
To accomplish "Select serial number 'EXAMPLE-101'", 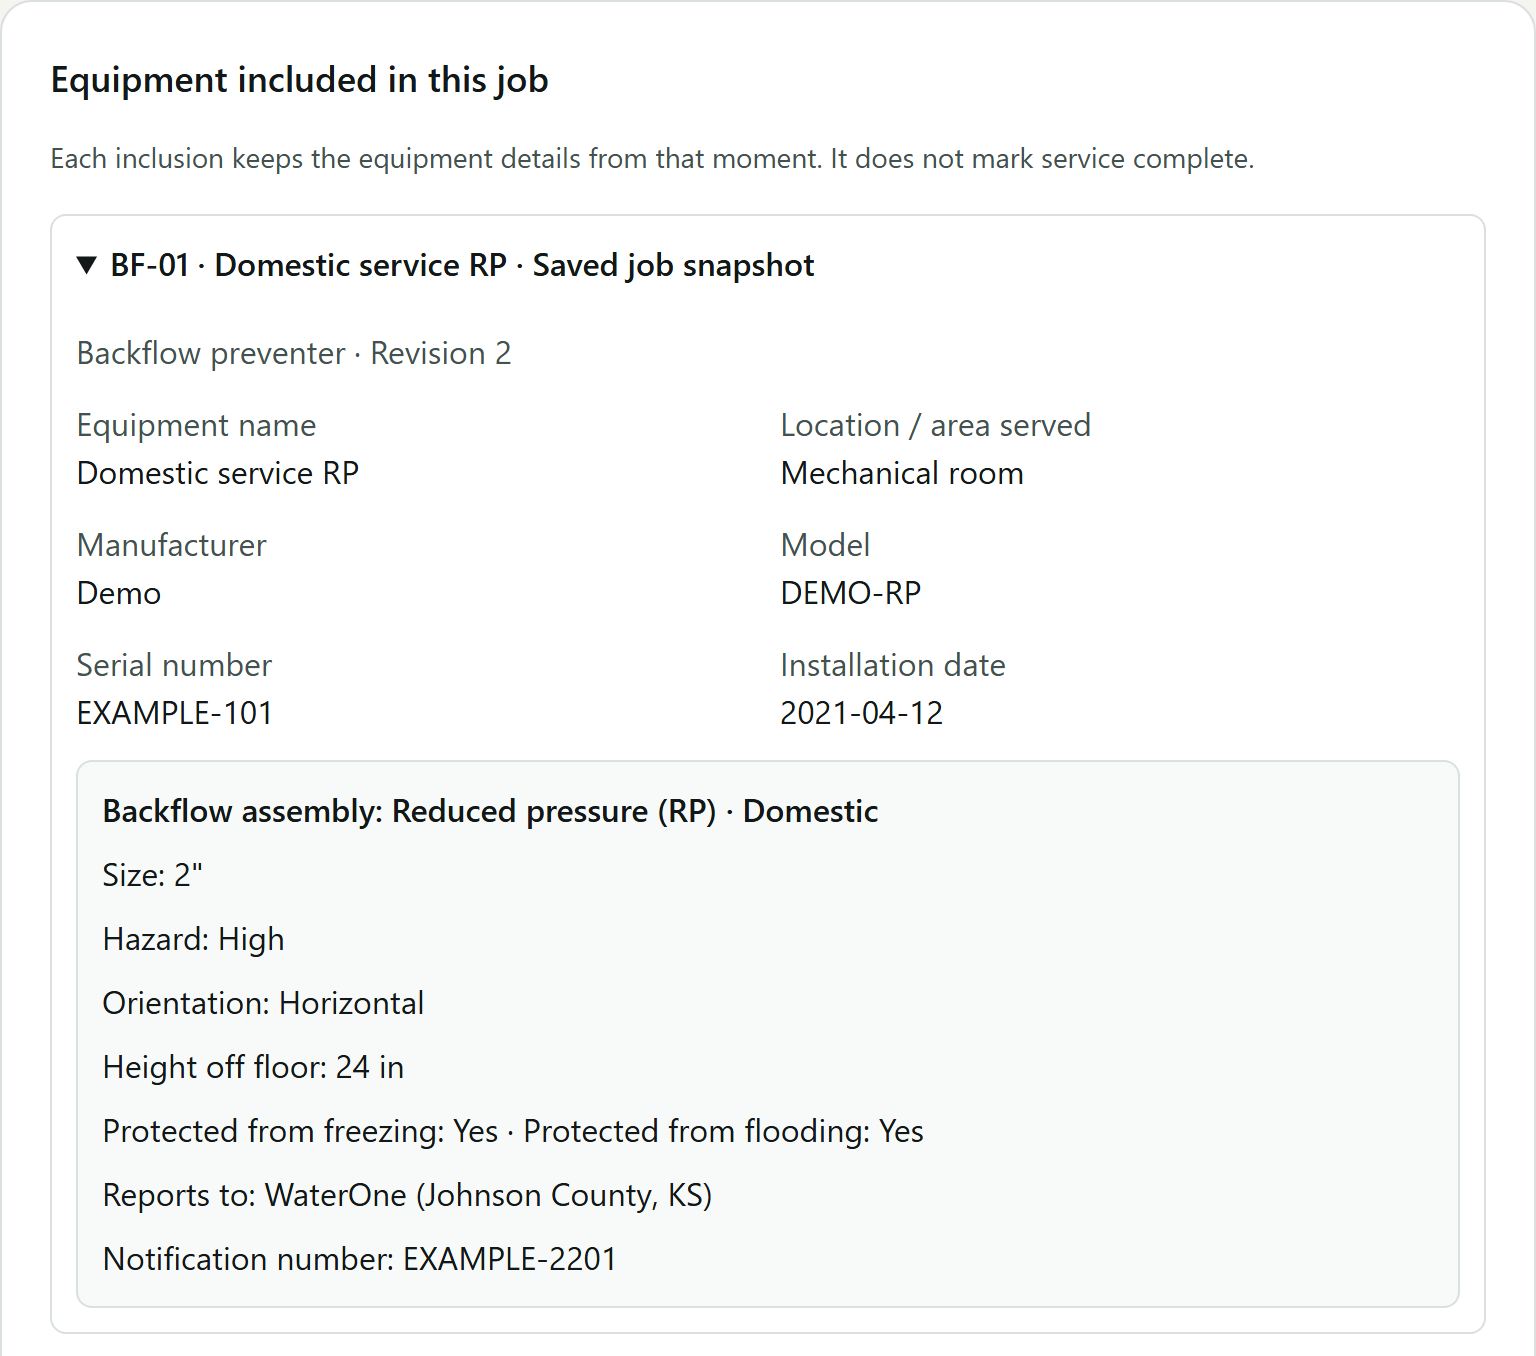I will click(x=175, y=713).
